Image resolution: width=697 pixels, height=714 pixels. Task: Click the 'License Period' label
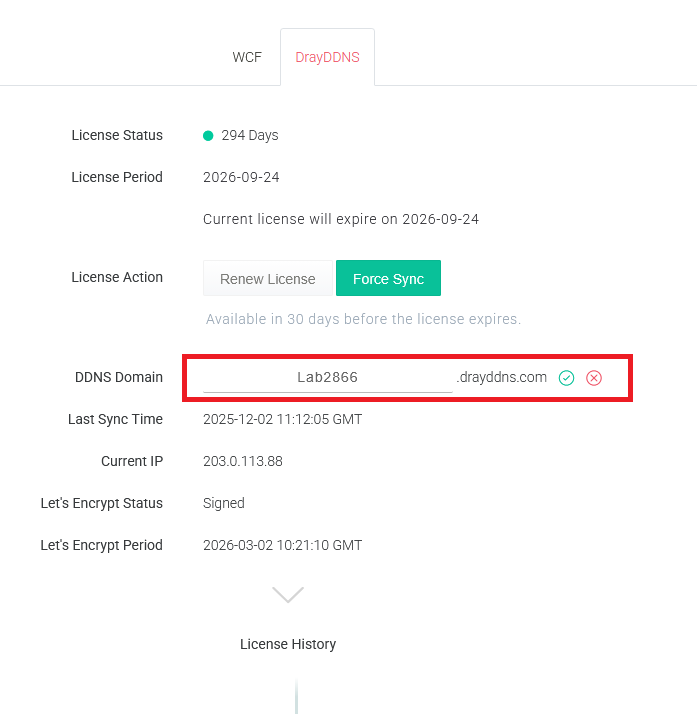[117, 177]
